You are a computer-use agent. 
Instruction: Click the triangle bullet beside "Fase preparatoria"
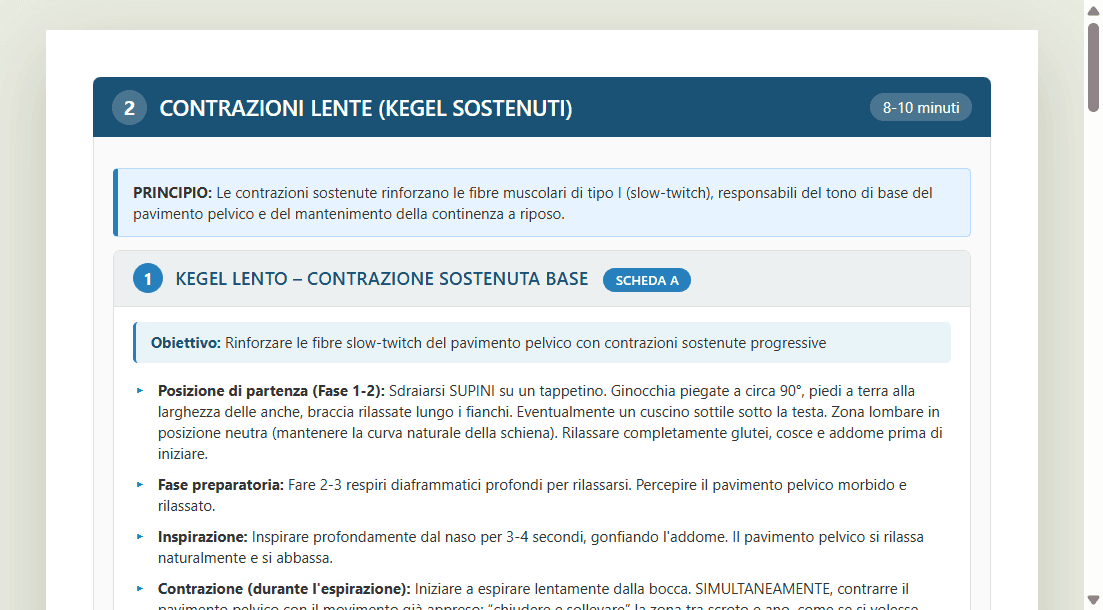pos(140,485)
